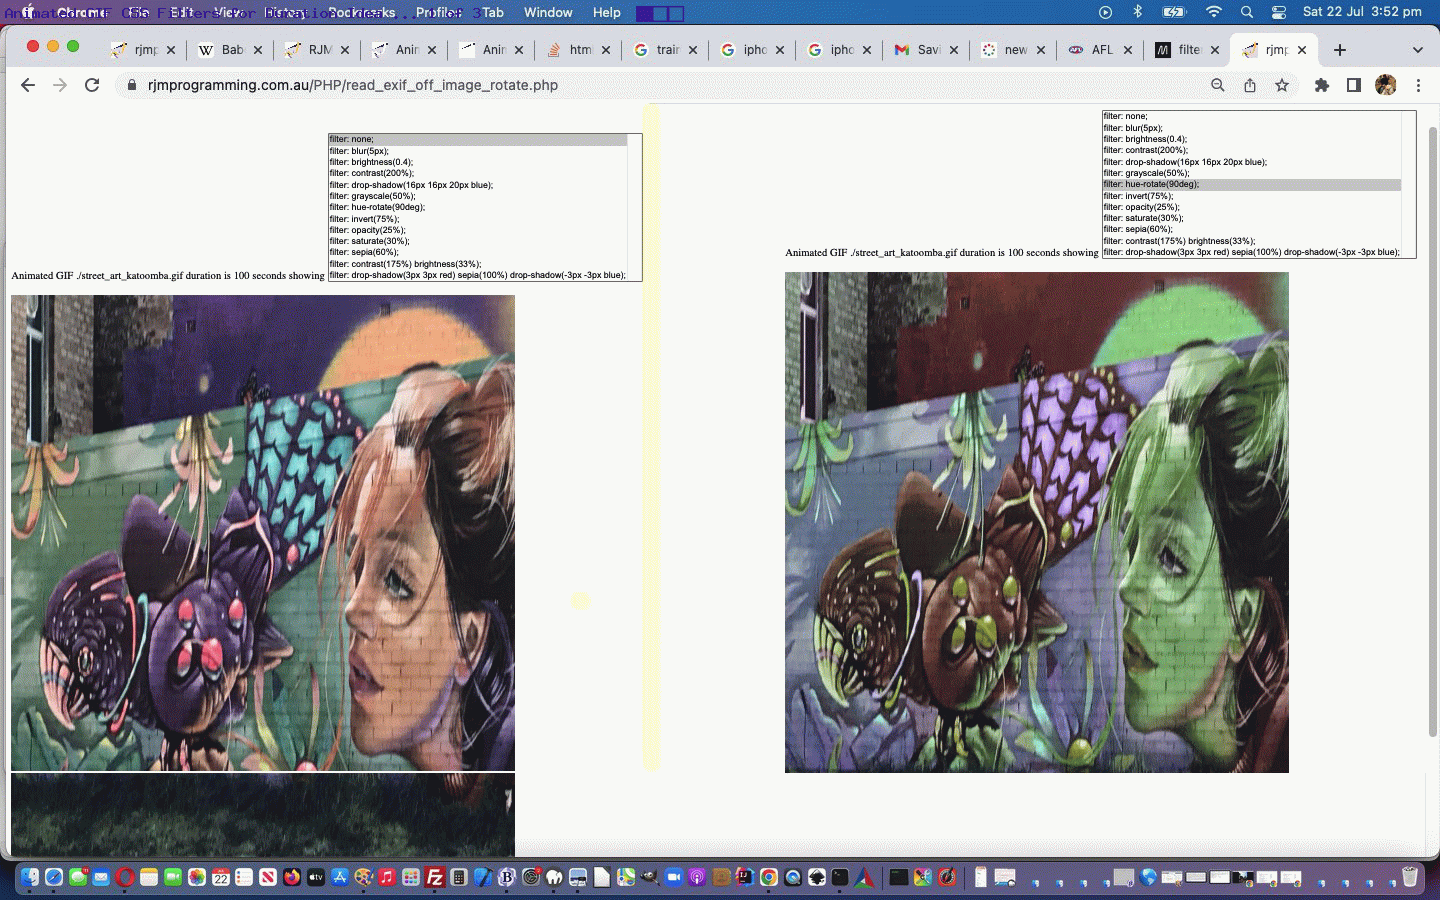Image resolution: width=1440 pixels, height=900 pixels.
Task: Open Opera browser from the Dock
Action: 125,877
